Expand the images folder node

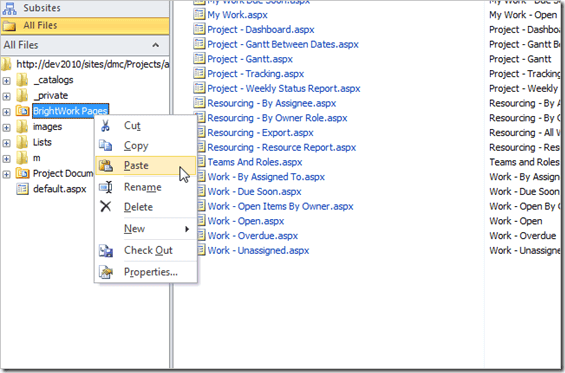(6, 127)
